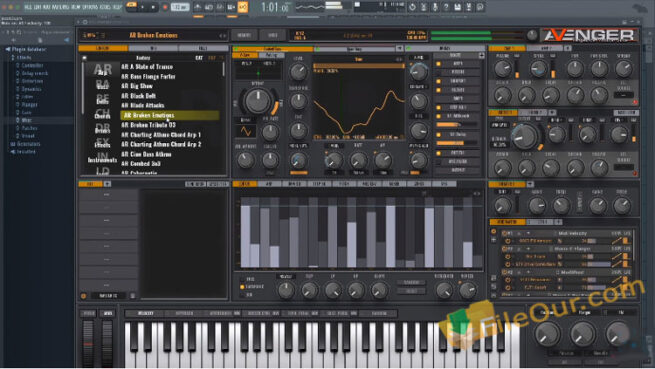This screenshot has height=369, width=655.
Task: Toggle power for the ModWheel mod slot
Action: pos(504,272)
